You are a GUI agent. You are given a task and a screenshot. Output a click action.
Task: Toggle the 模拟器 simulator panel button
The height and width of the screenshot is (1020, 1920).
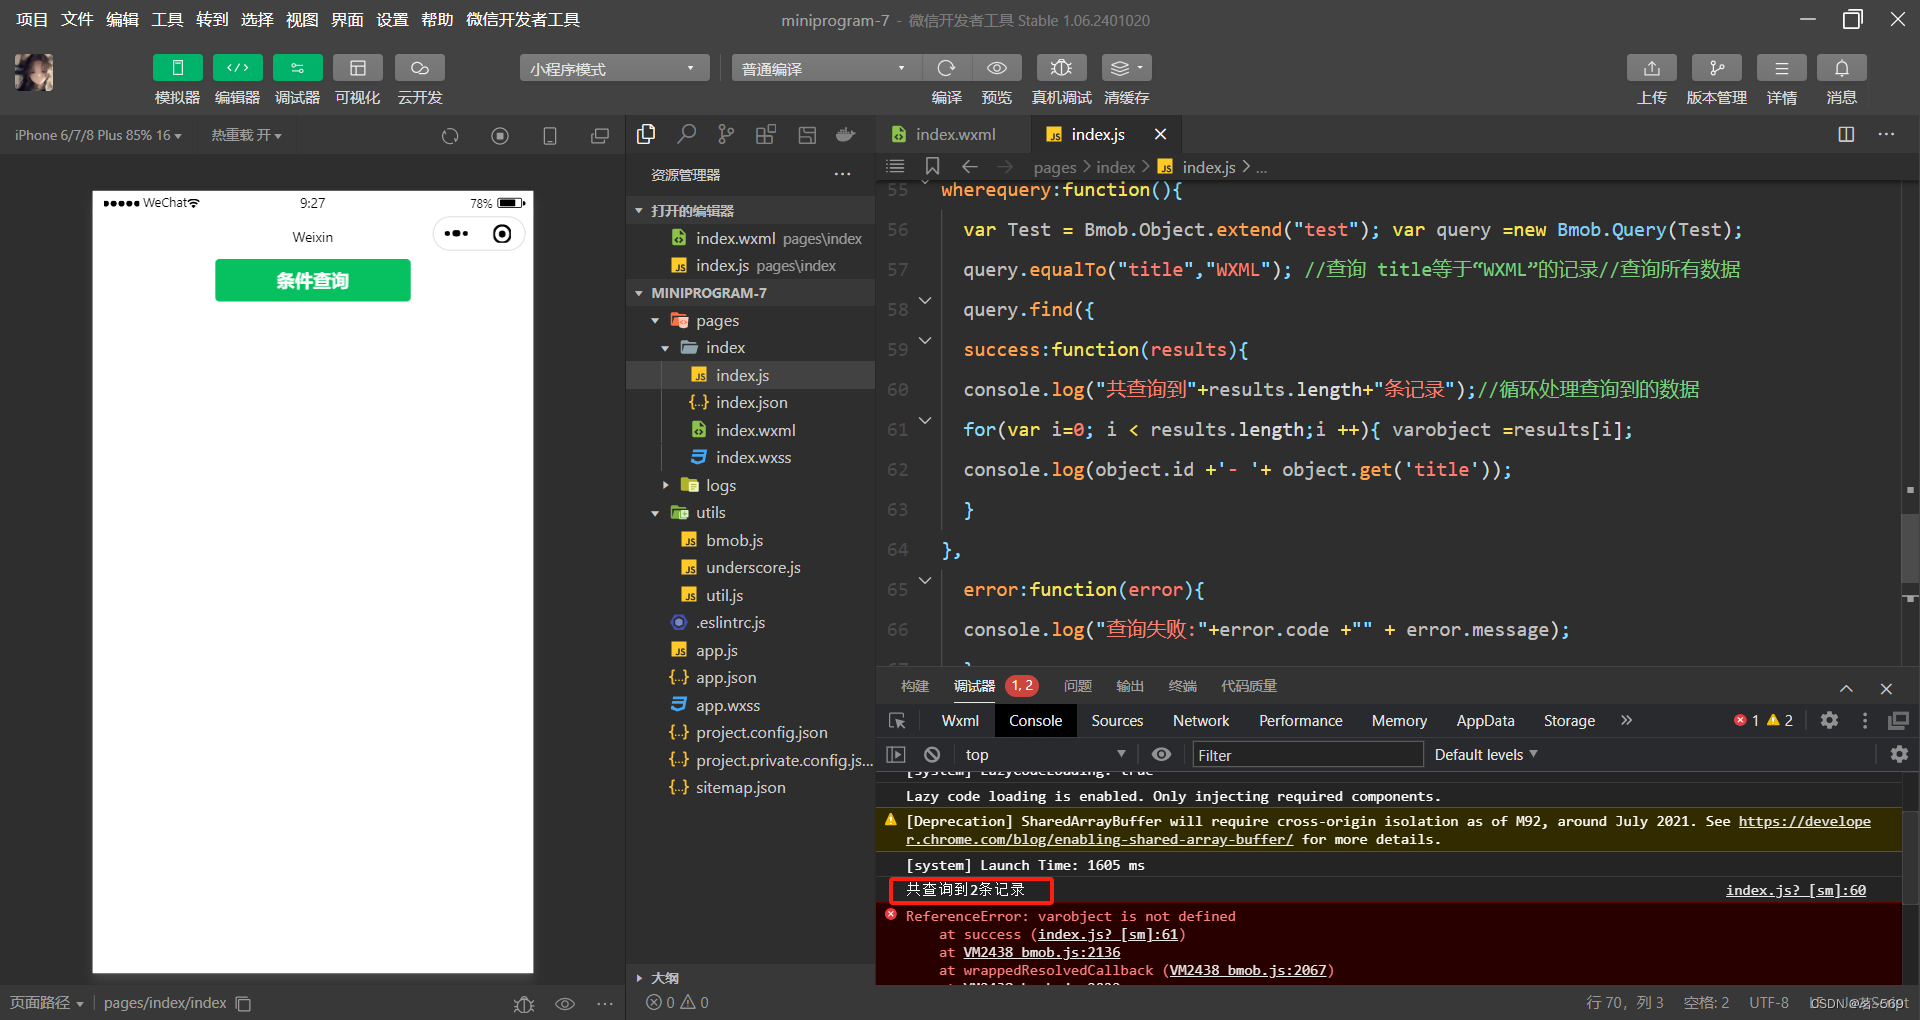[x=177, y=68]
